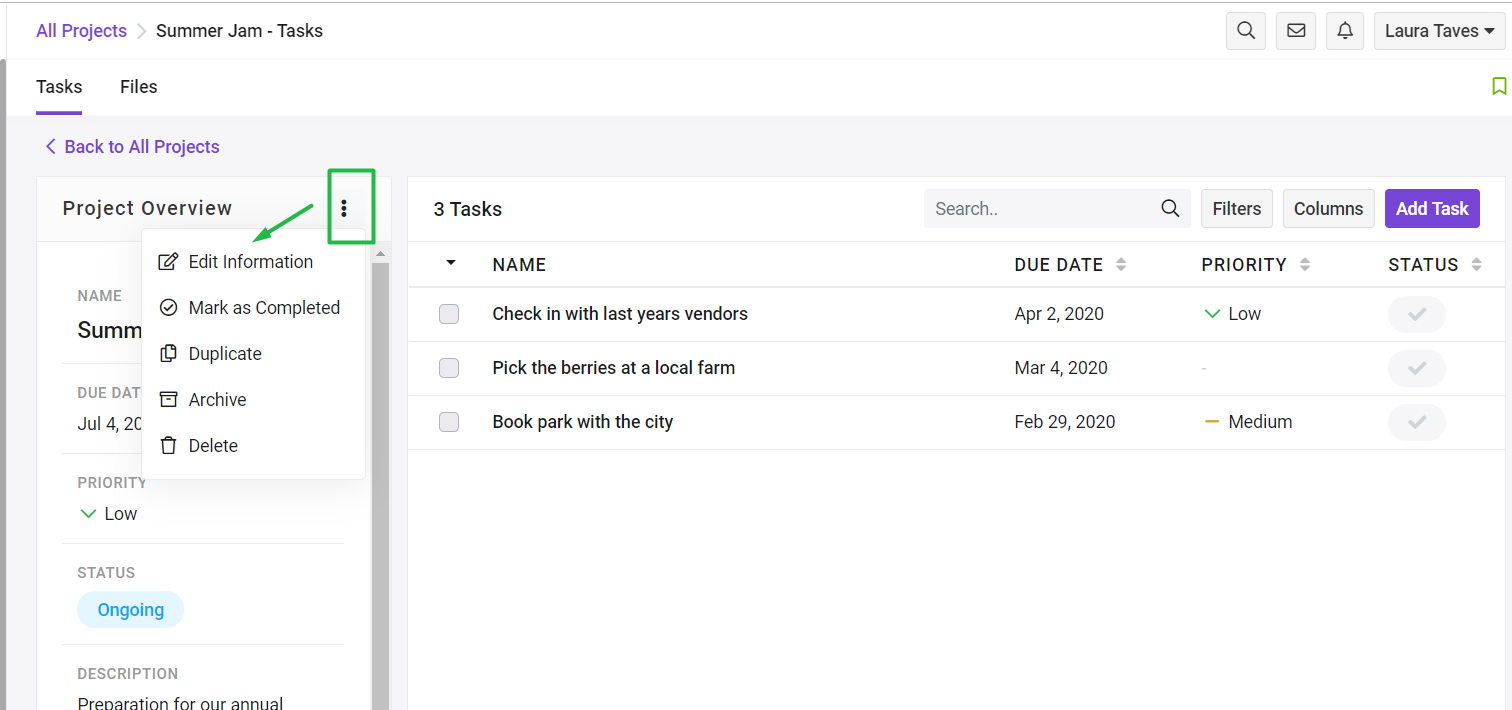The width and height of the screenshot is (1512, 710).
Task: Click the Mar 4, 2020 due date
Action: [1061, 368]
